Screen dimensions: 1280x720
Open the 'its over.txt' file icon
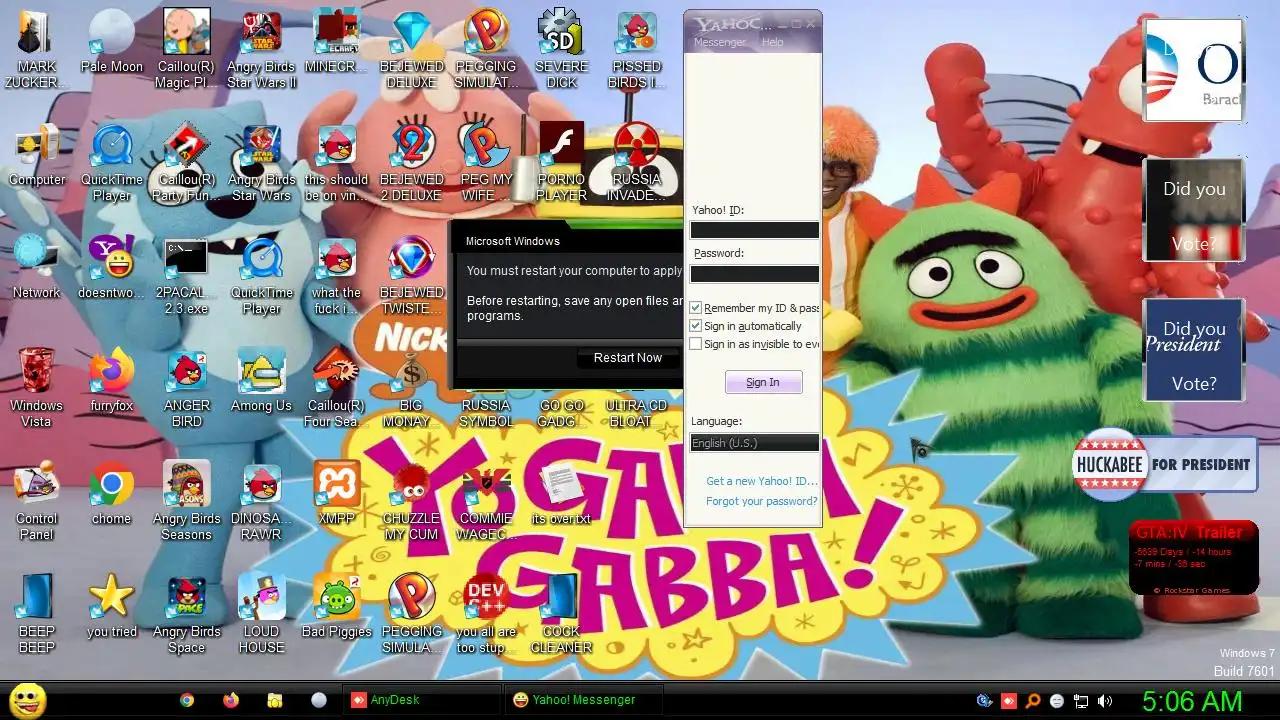pos(562,495)
